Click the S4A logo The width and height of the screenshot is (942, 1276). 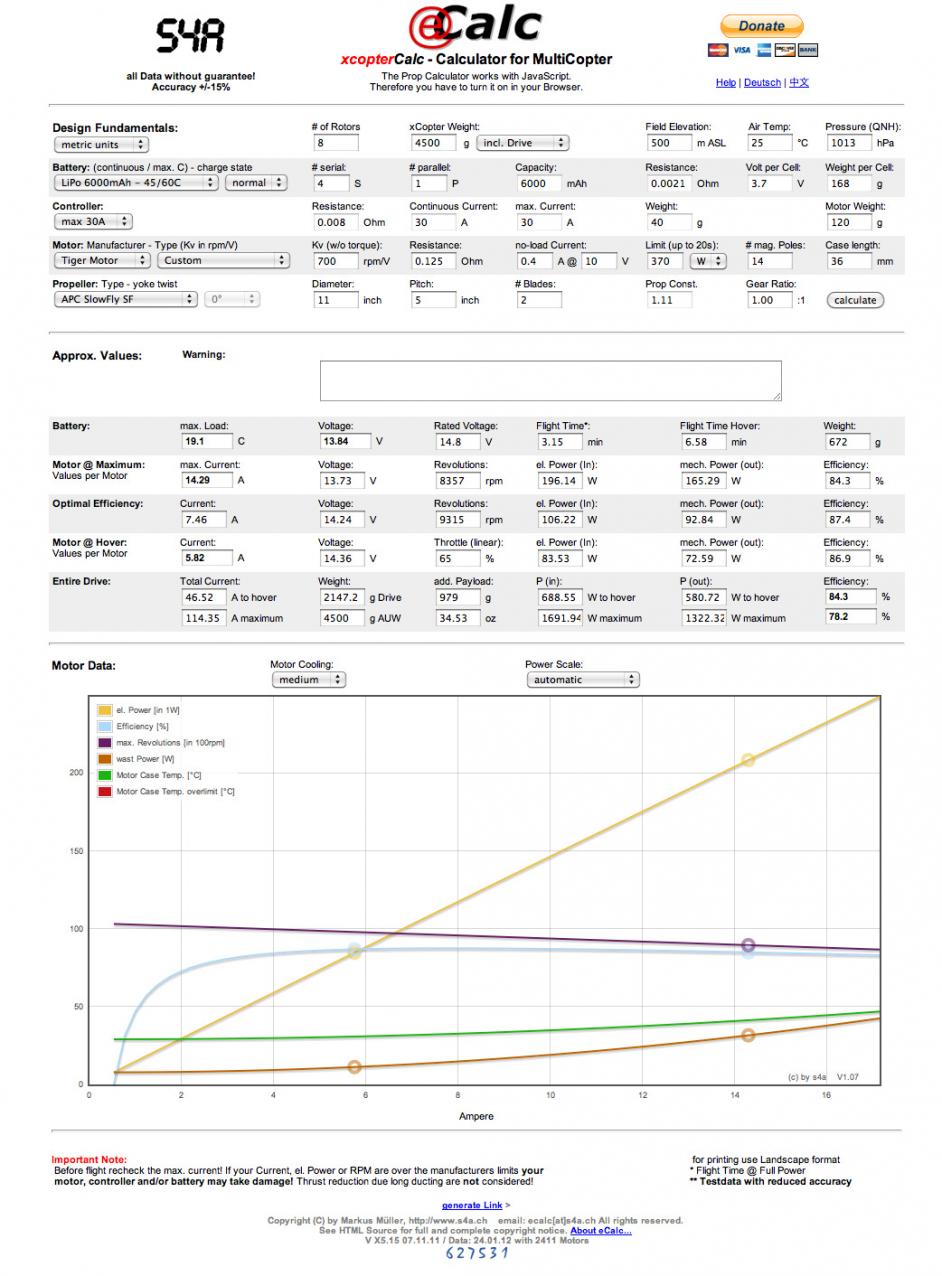(190, 37)
